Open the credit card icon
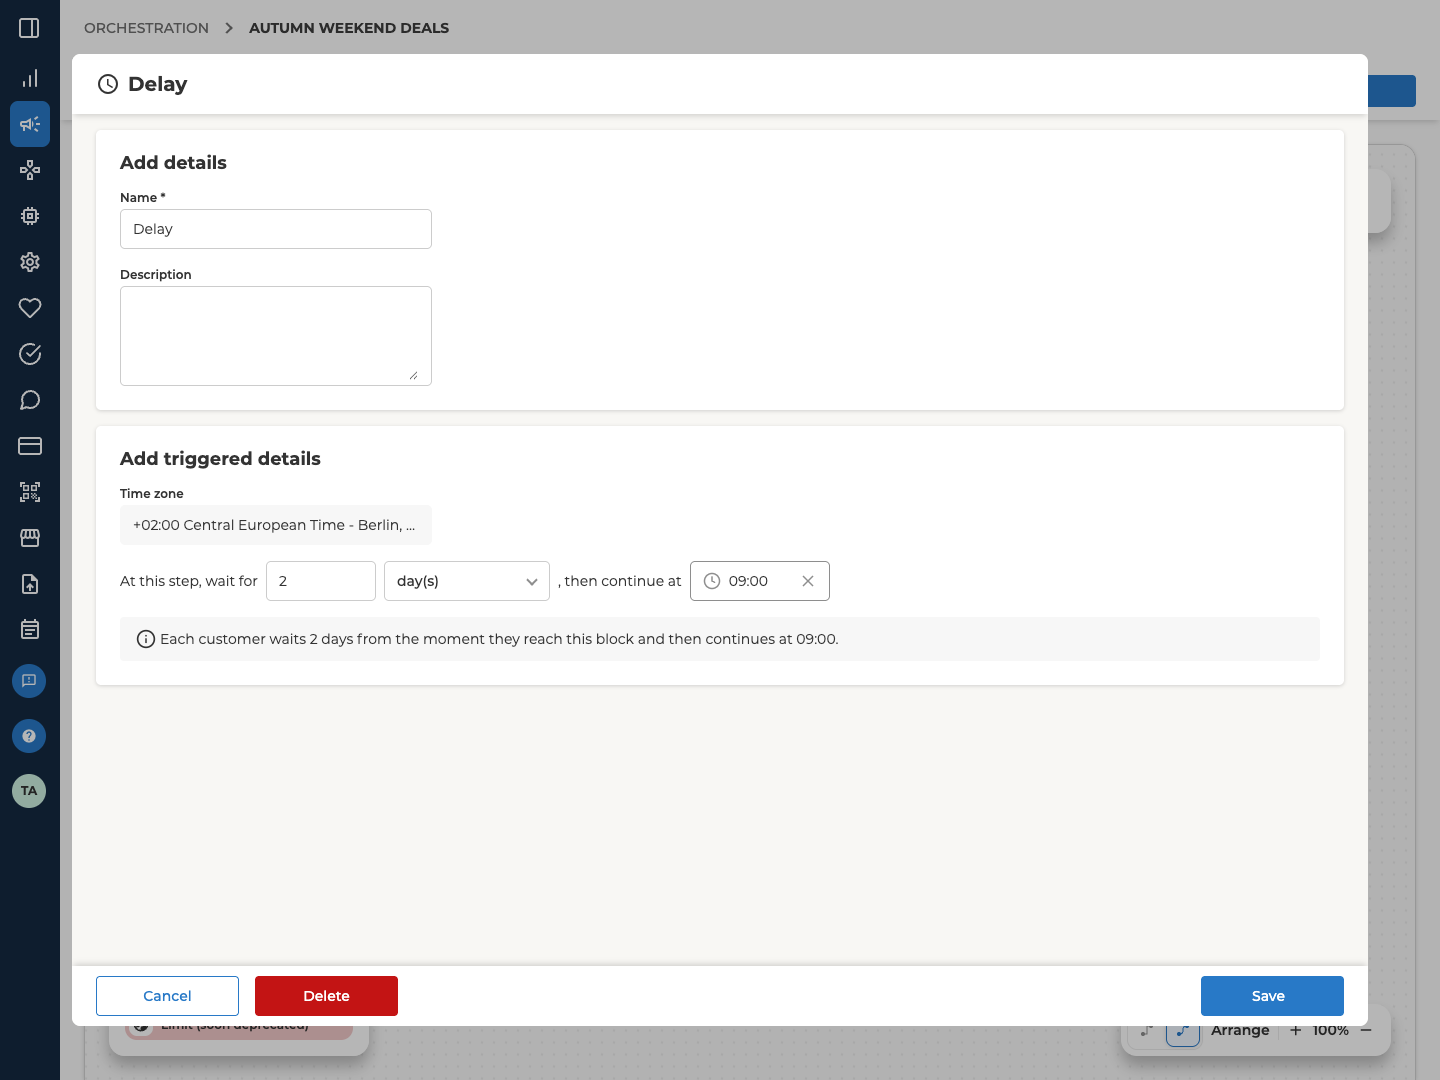The height and width of the screenshot is (1080, 1440). point(30,446)
